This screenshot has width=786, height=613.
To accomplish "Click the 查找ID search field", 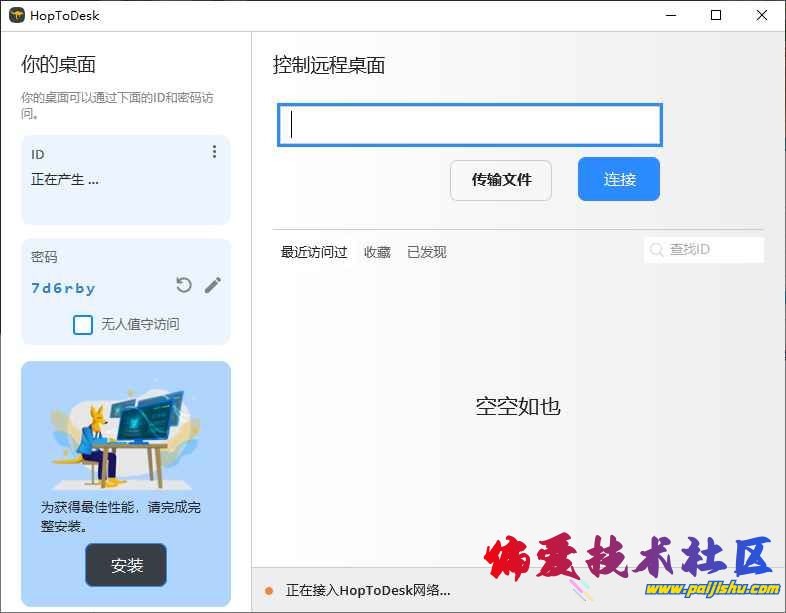I will [x=712, y=250].
